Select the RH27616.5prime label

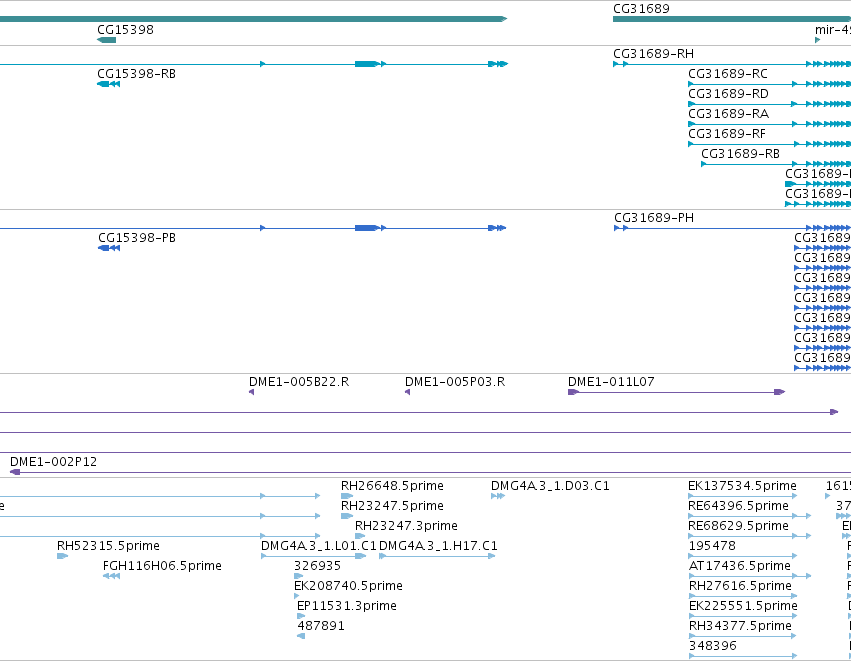[740, 586]
